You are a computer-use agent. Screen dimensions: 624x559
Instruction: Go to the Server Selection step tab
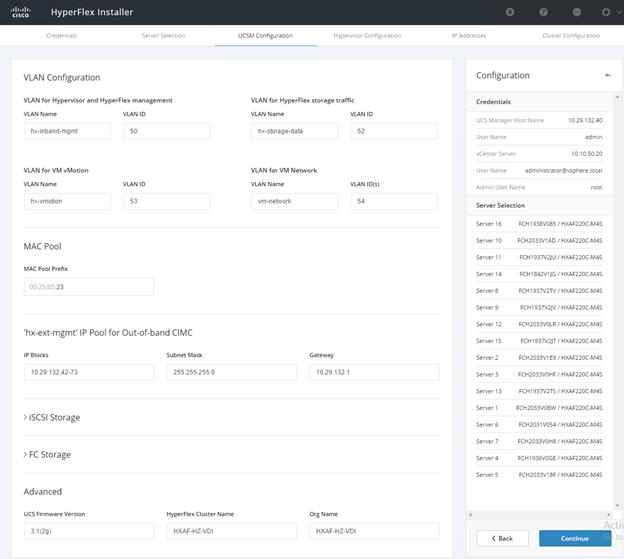pyautogui.click(x=164, y=35)
